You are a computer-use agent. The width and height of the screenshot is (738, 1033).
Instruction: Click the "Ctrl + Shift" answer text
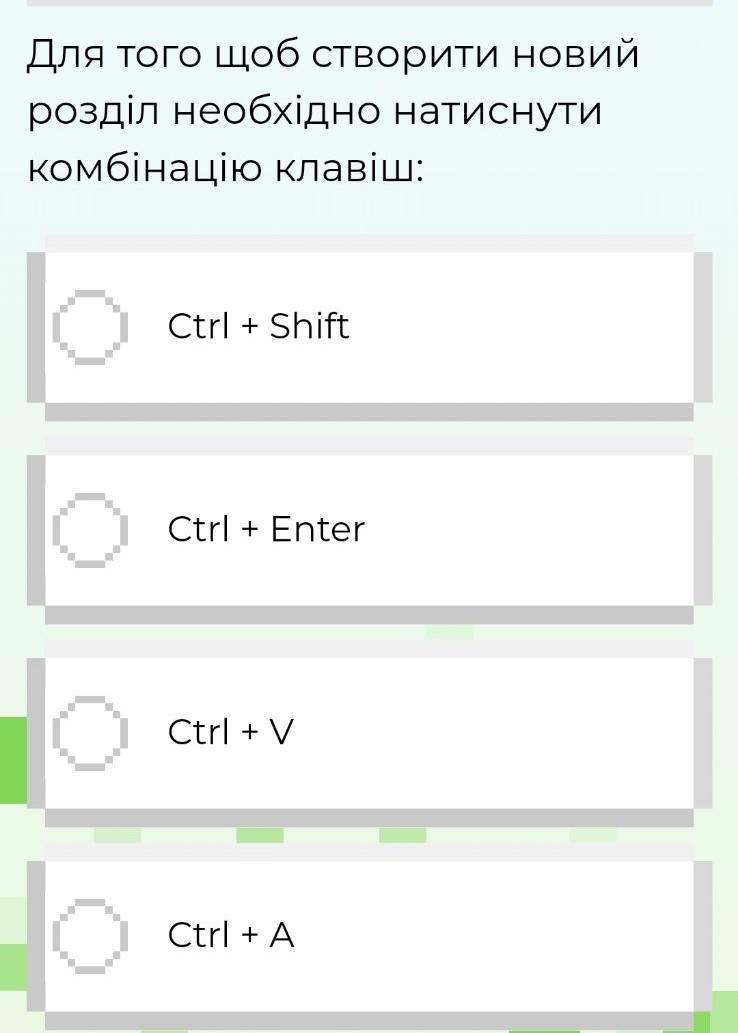tap(258, 326)
